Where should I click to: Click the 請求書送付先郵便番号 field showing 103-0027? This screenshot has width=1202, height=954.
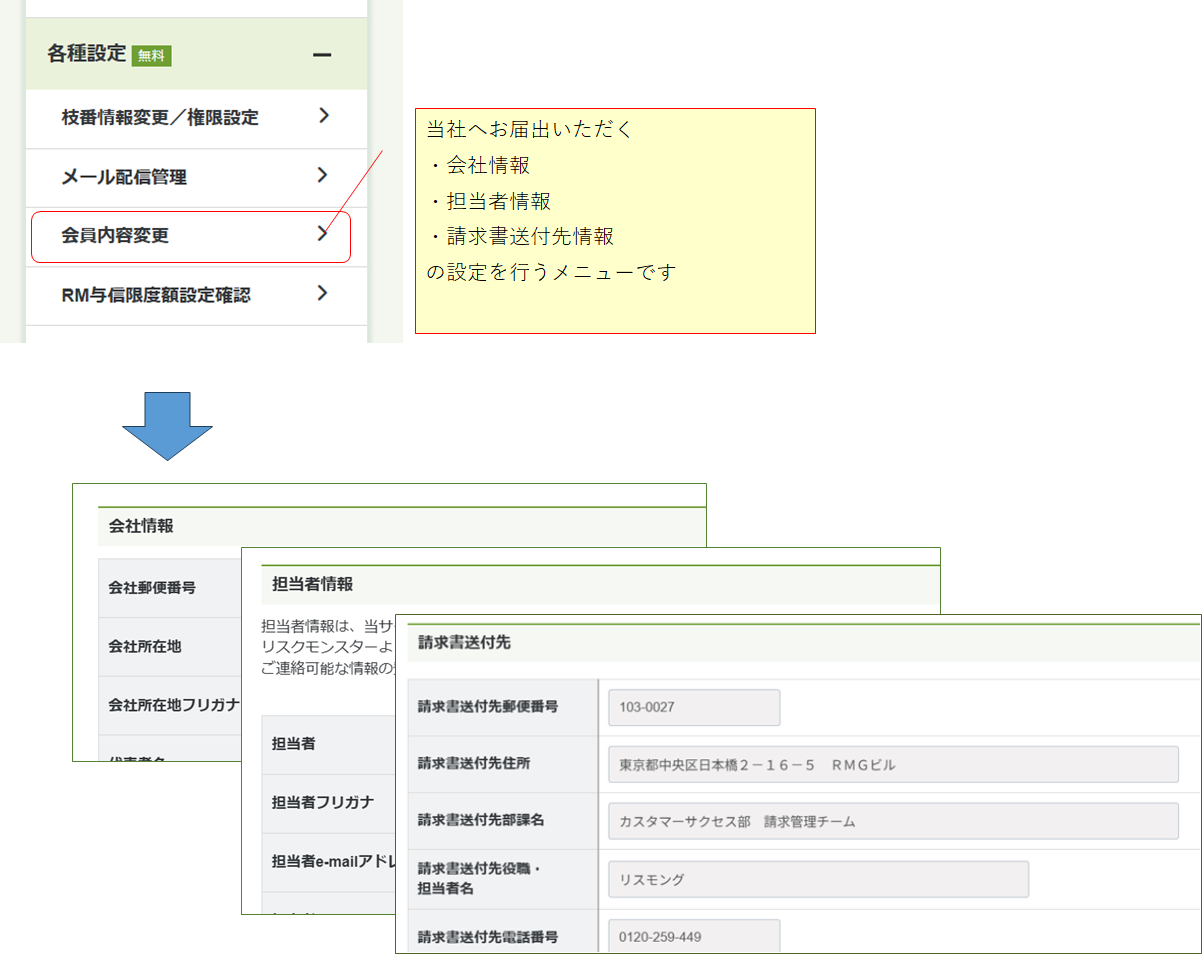coord(693,707)
